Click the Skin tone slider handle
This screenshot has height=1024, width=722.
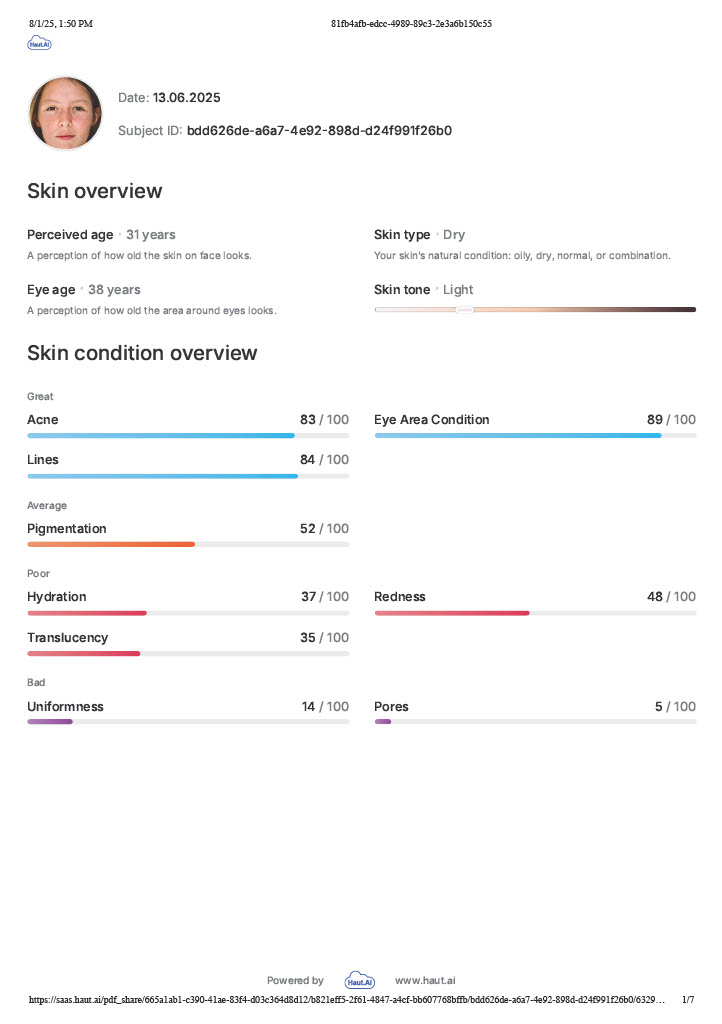click(x=464, y=310)
